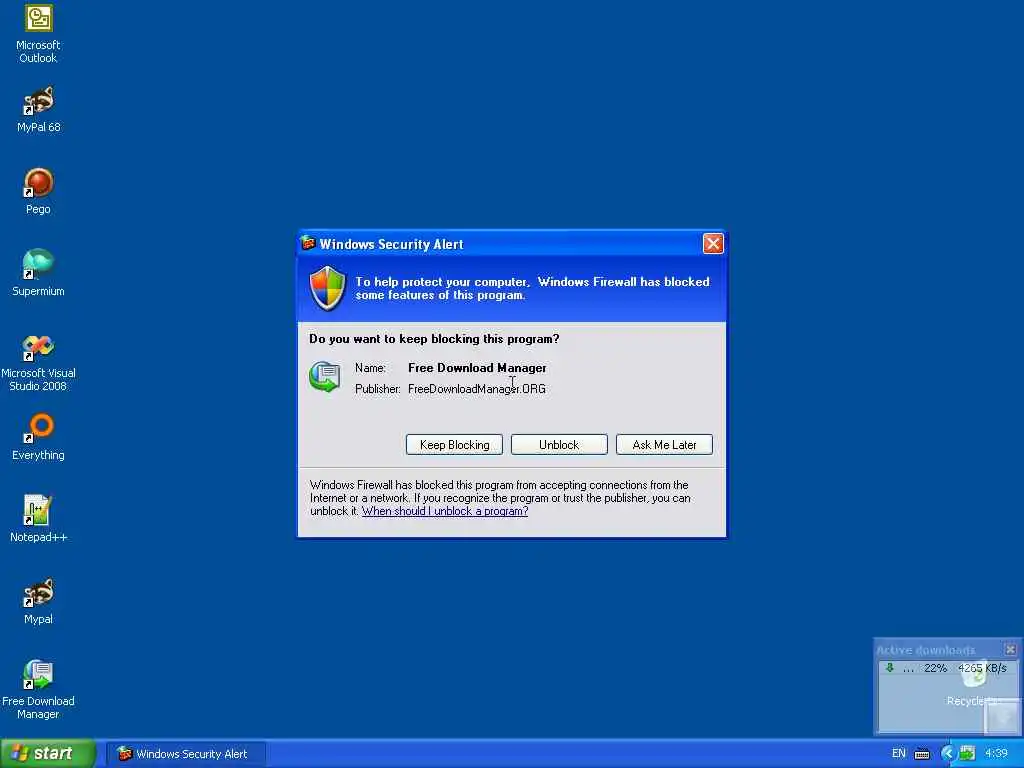Image resolution: width=1024 pixels, height=768 pixels.
Task: Select the Free Download Manager desktop shortcut
Action: [38, 690]
